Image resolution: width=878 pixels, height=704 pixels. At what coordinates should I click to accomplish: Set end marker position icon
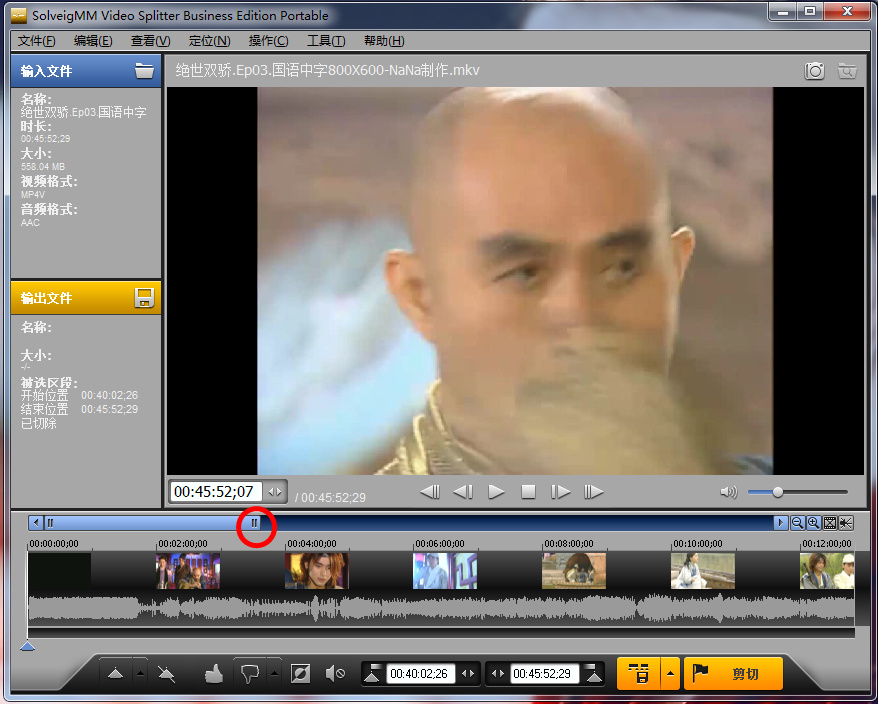point(594,673)
